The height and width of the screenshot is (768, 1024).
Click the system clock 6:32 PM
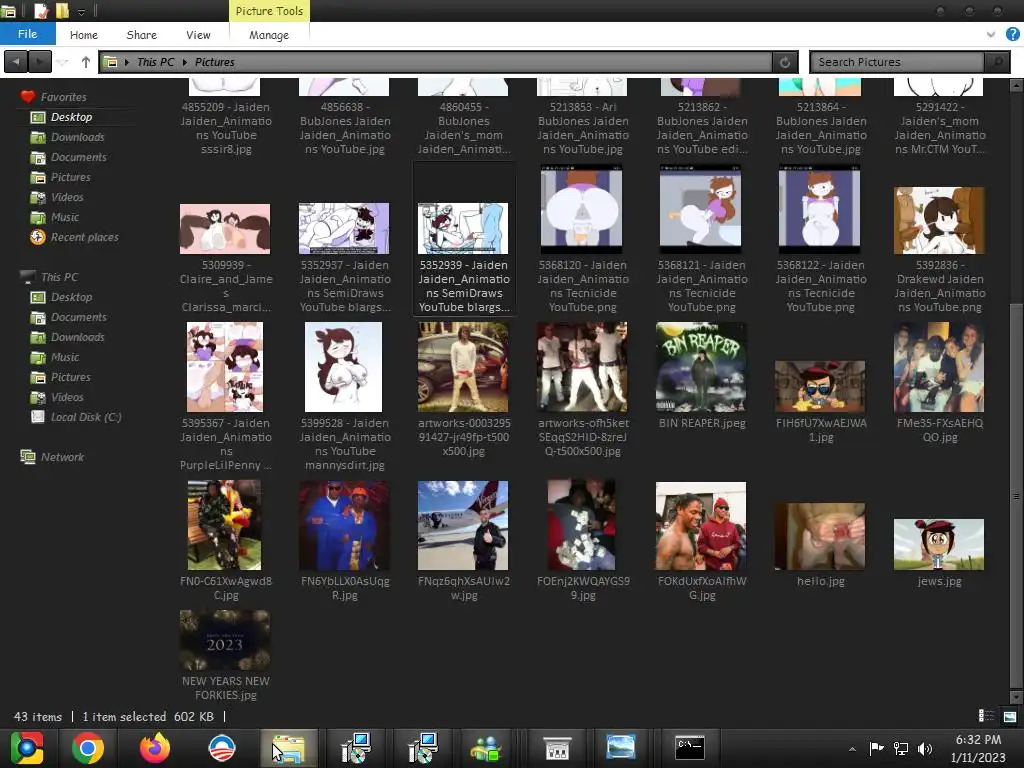[x=978, y=740]
